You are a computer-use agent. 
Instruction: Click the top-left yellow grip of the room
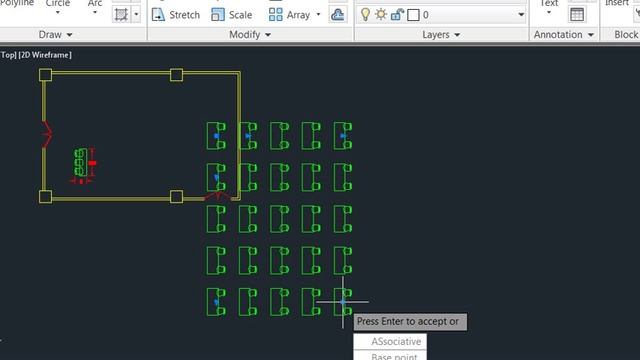45,75
